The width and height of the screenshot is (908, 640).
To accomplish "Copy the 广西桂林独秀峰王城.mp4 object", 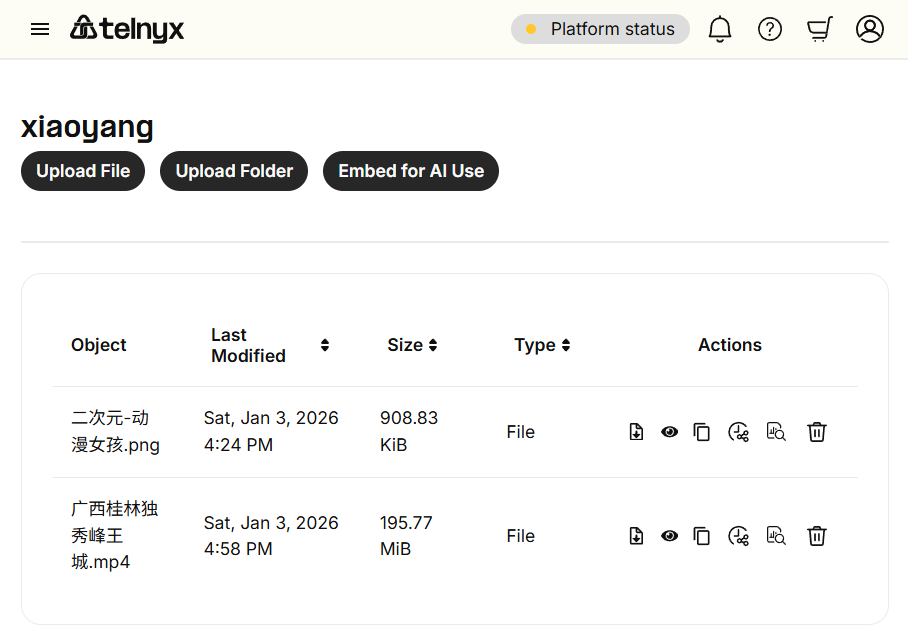I will click(702, 536).
